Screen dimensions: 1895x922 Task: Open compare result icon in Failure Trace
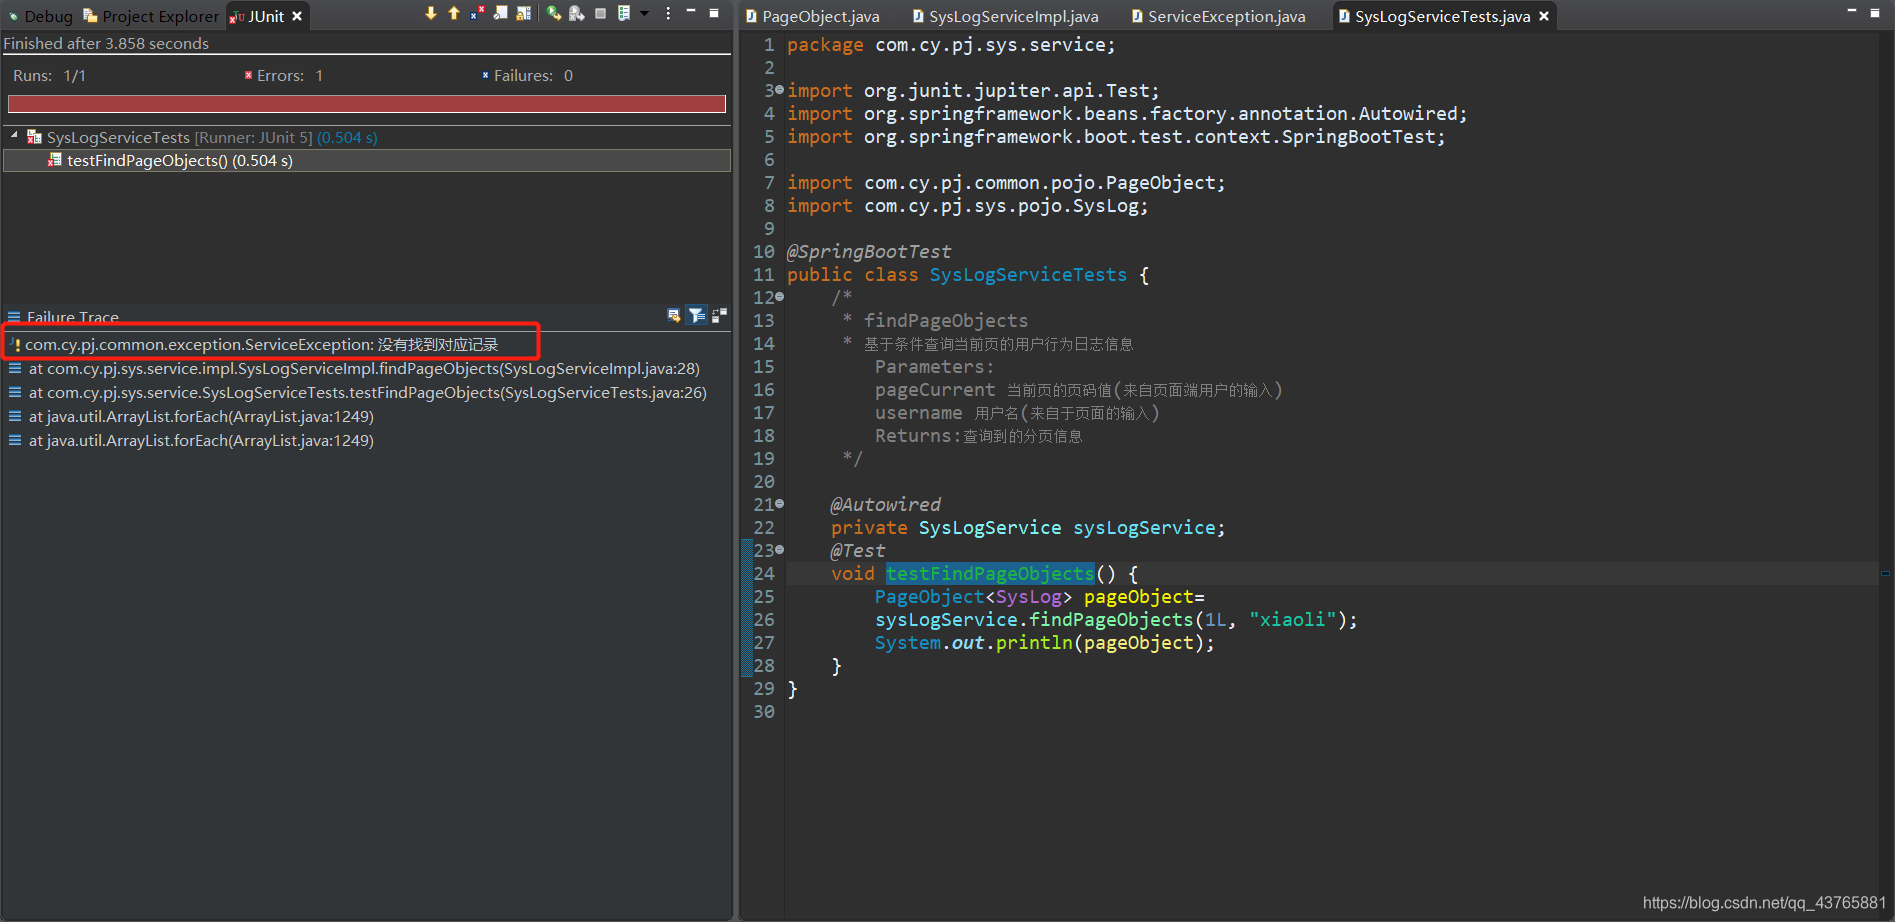674,316
